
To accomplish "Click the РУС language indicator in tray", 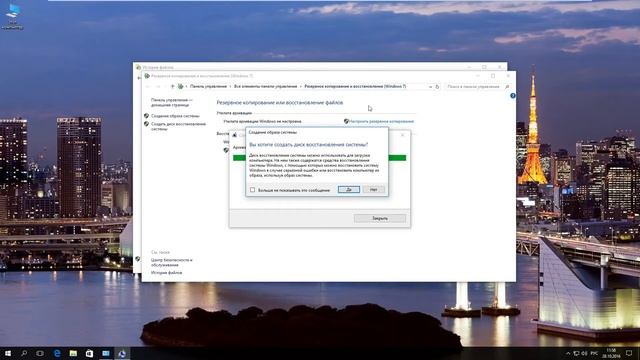I will [x=594, y=353].
